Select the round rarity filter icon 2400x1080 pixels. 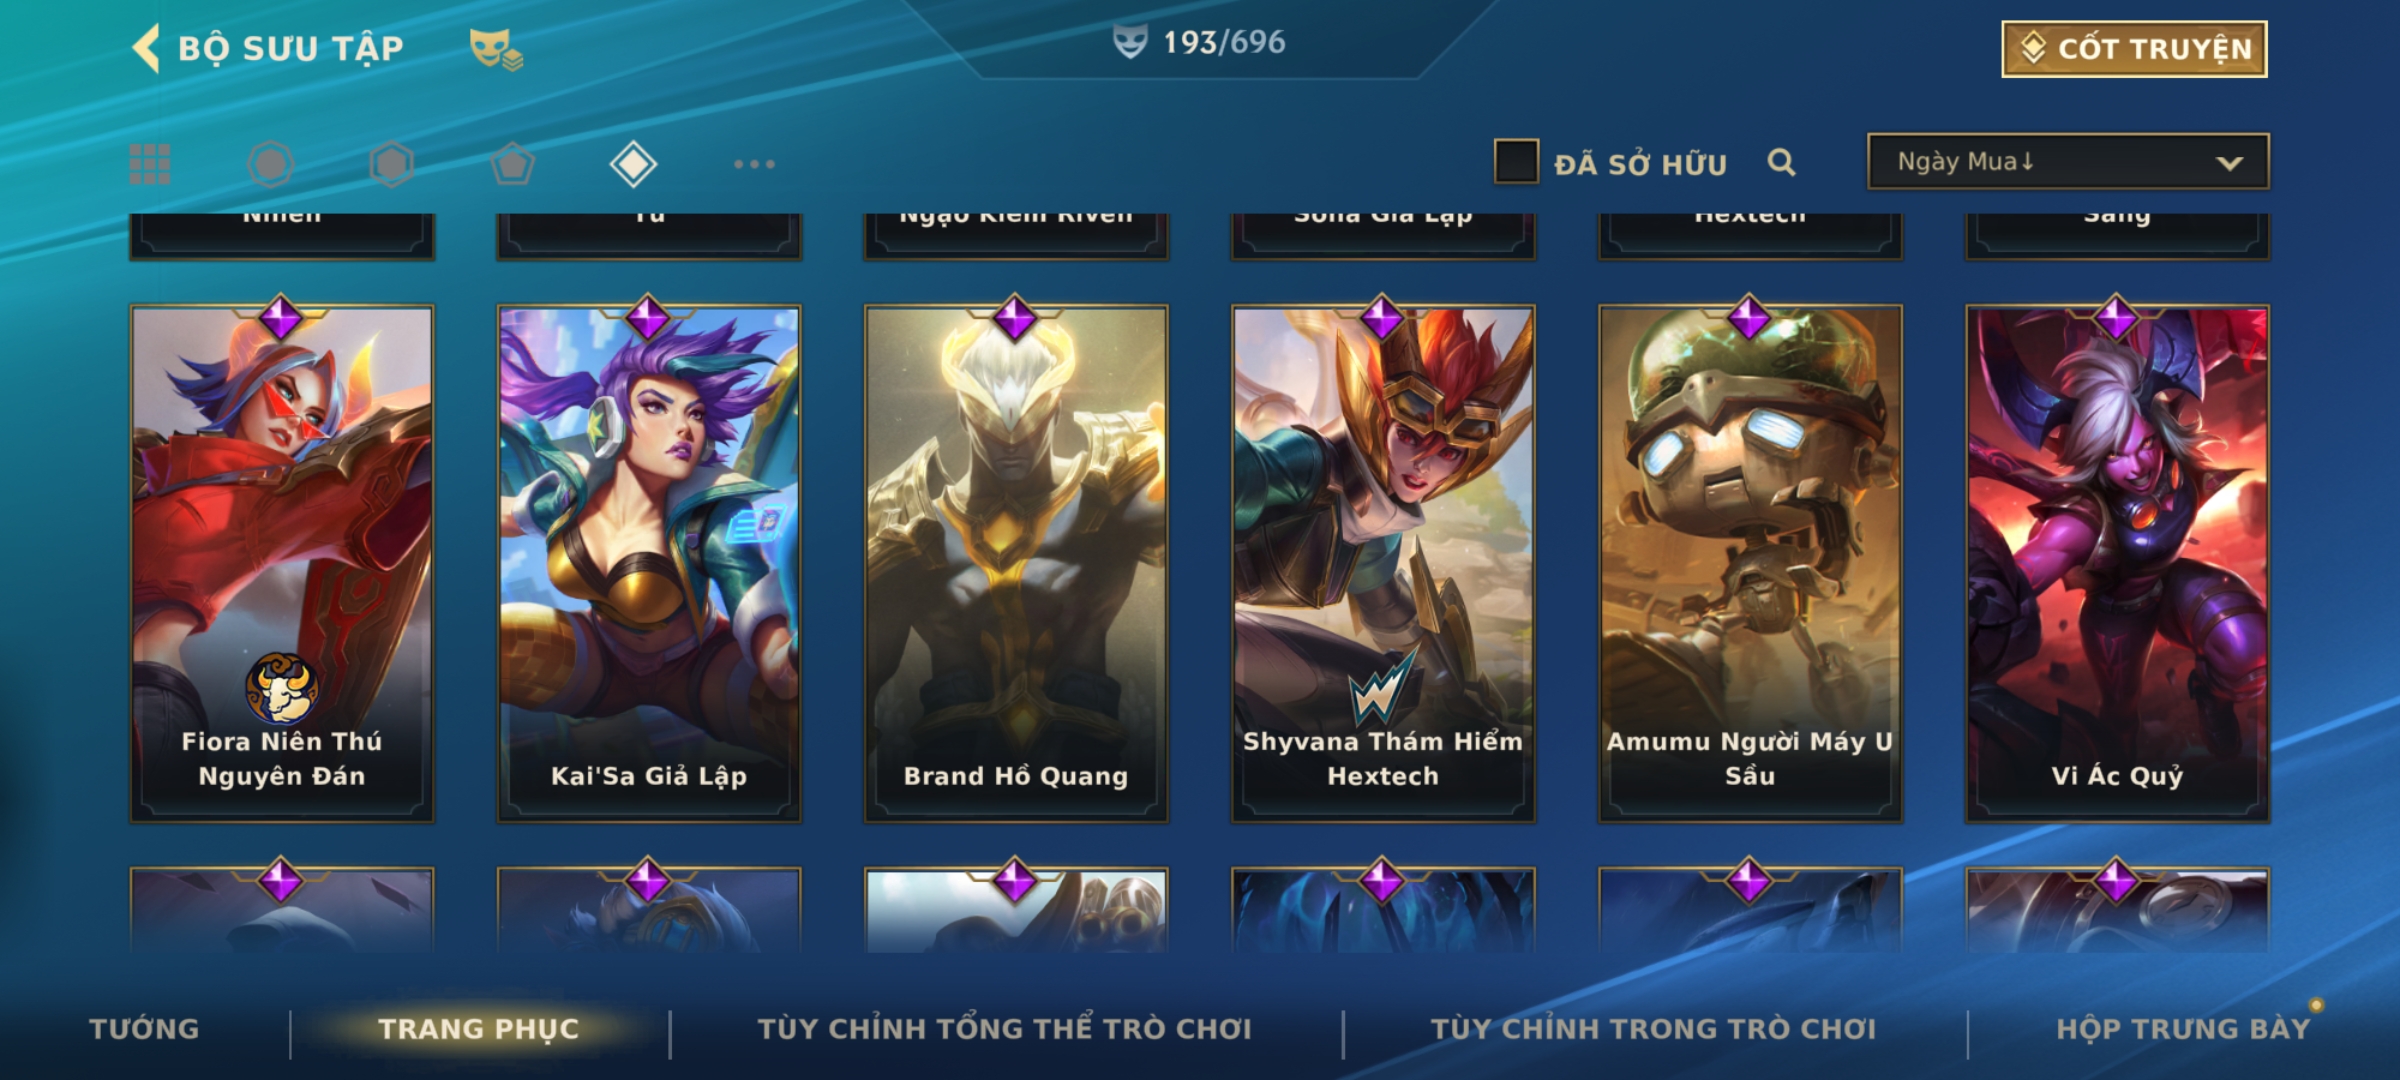point(270,164)
